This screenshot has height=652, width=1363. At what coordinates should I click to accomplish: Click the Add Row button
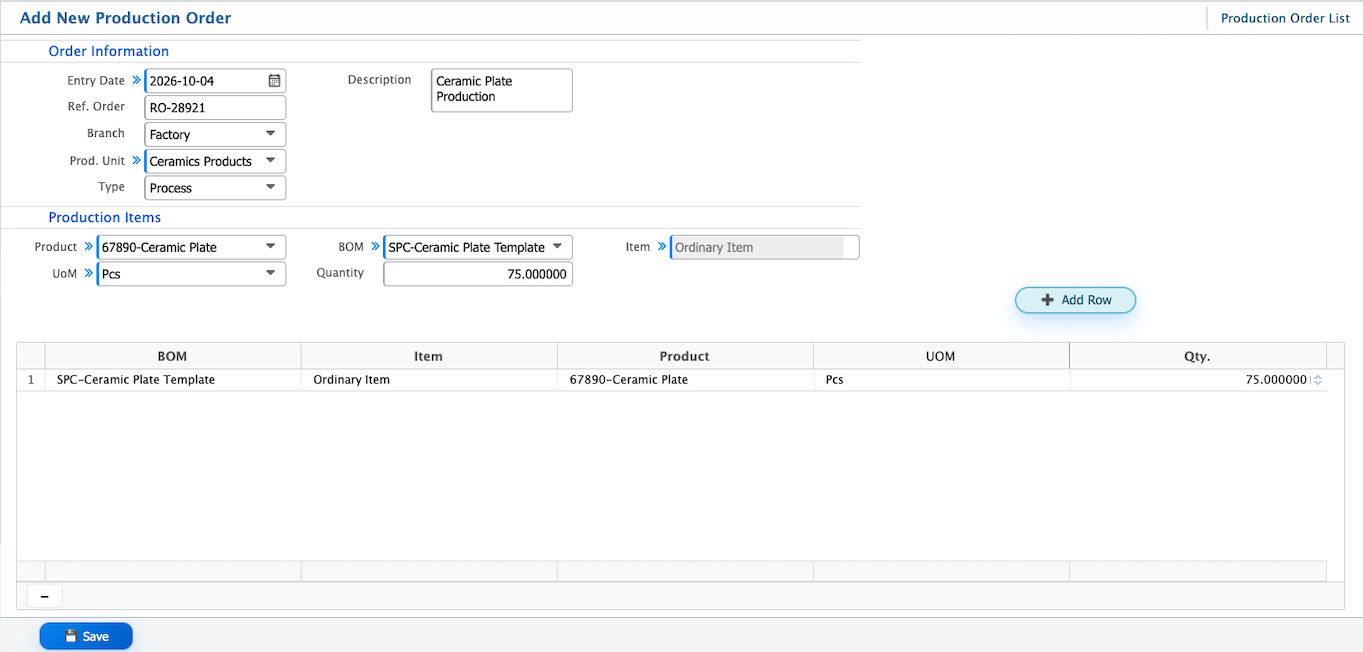pyautogui.click(x=1076, y=300)
